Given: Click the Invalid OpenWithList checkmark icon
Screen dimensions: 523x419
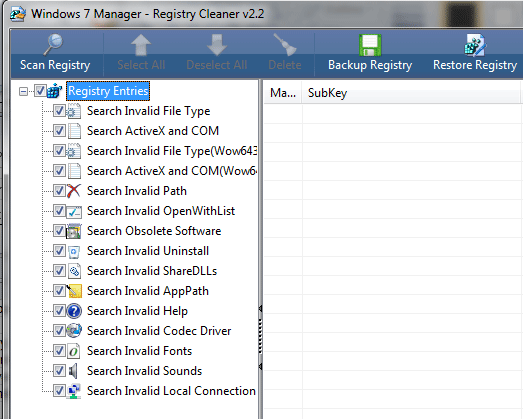Looking at the screenshot, I should pos(74,212).
